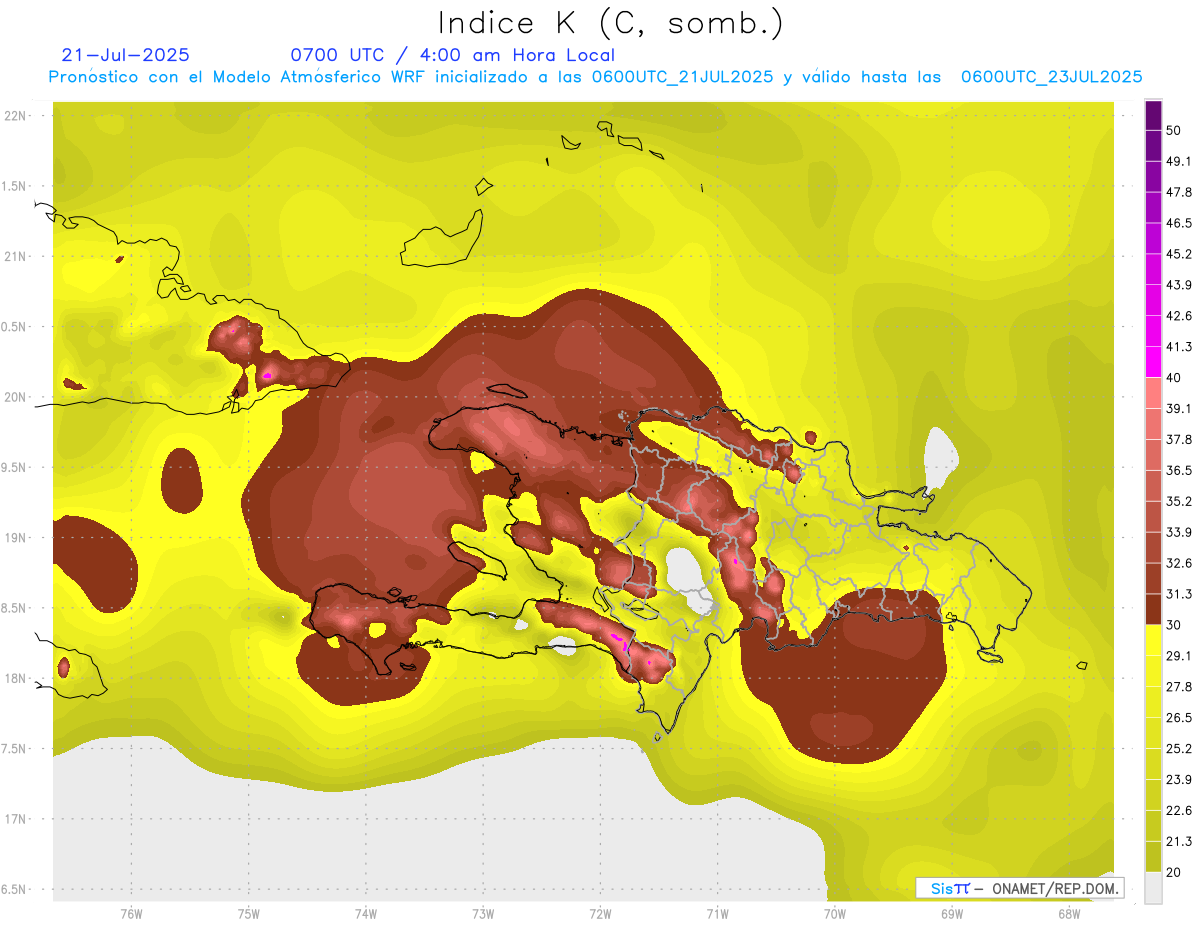This screenshot has height=927, width=1200.
Task: Click the "19N" latitude label
Action: pos(17,538)
